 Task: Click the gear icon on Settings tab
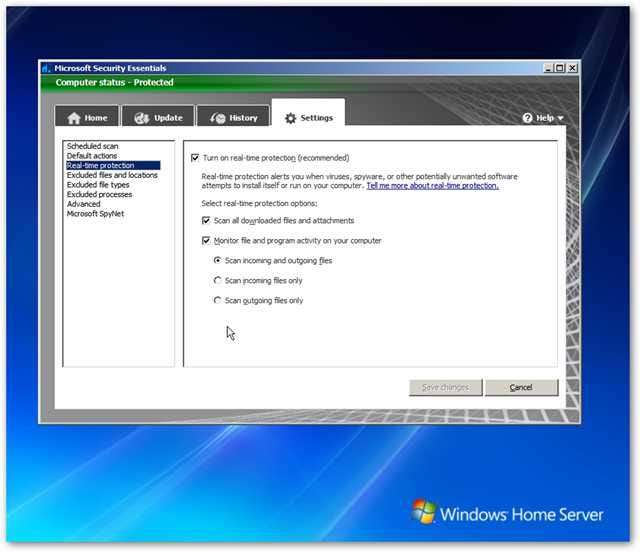pyautogui.click(x=291, y=118)
